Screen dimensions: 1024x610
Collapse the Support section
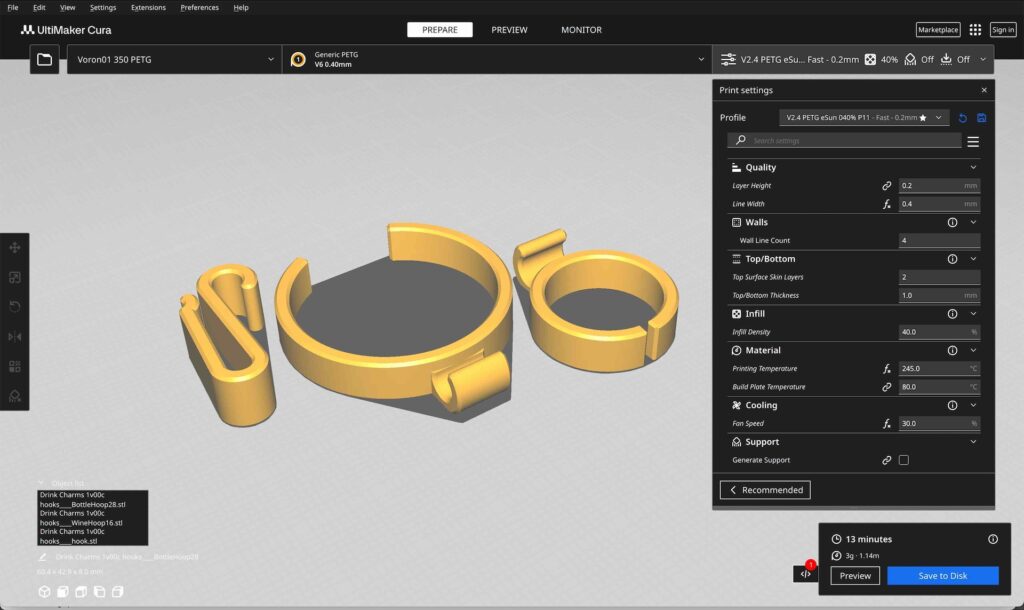(x=973, y=441)
